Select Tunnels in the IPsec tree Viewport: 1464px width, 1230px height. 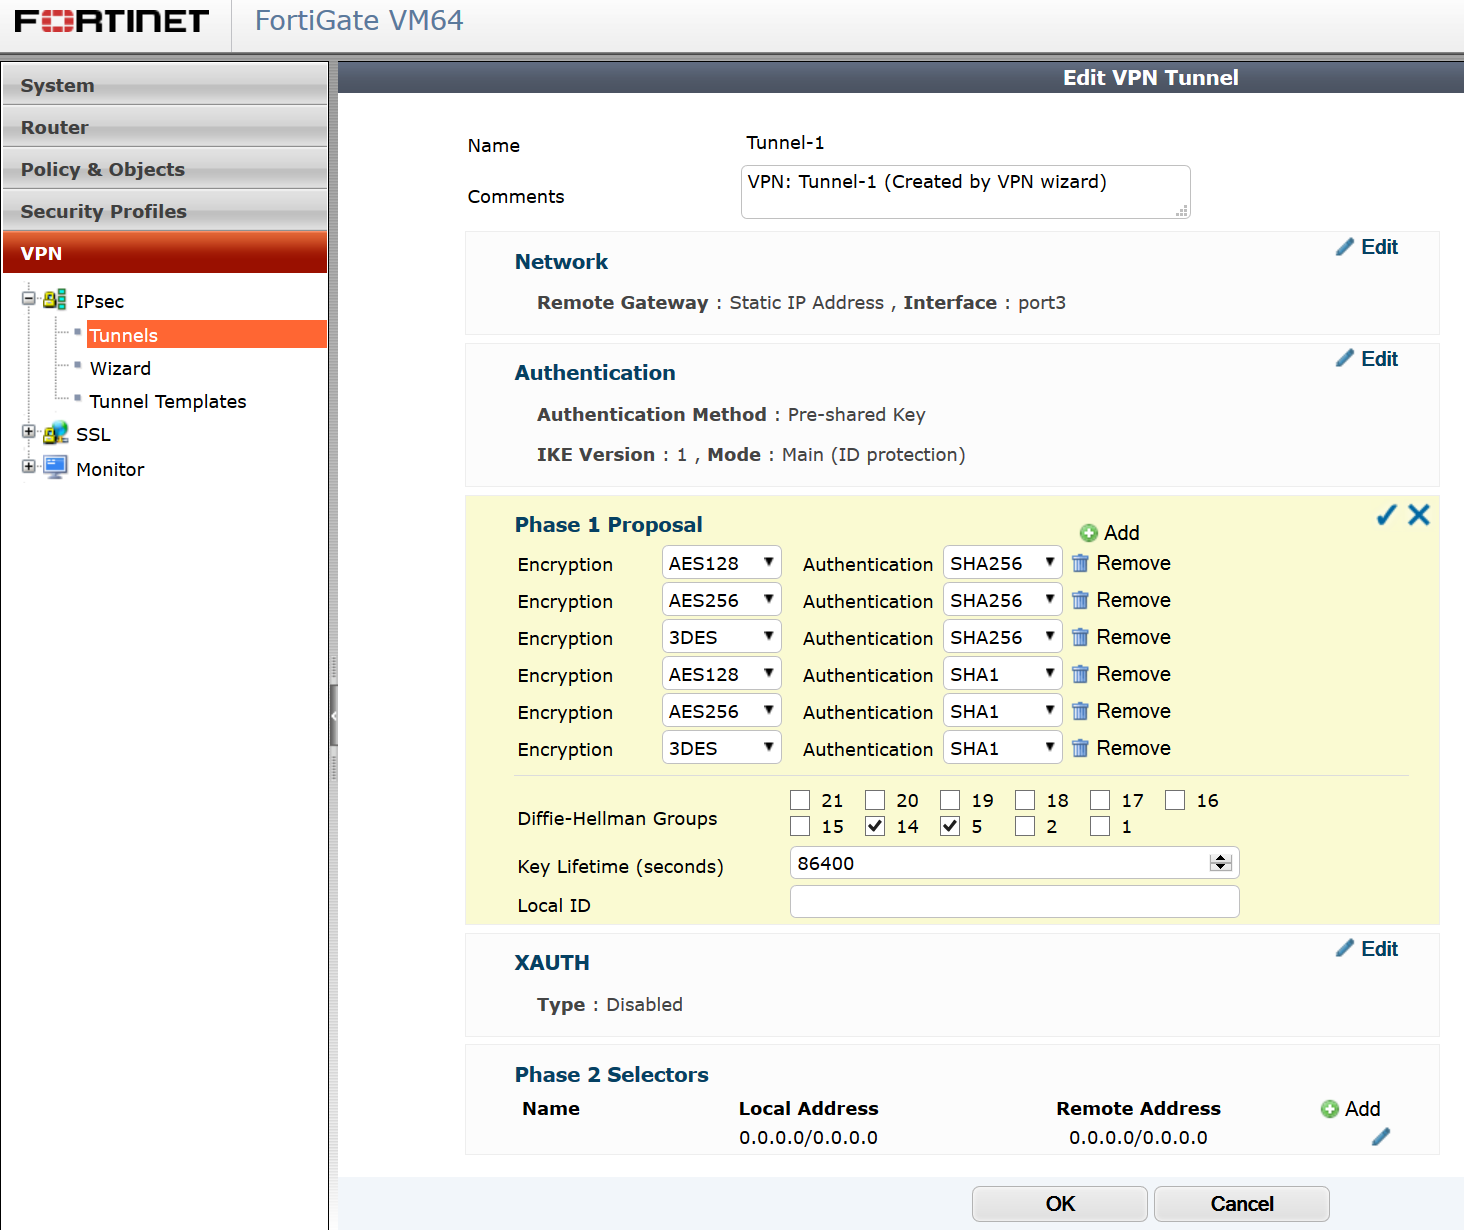coord(207,334)
